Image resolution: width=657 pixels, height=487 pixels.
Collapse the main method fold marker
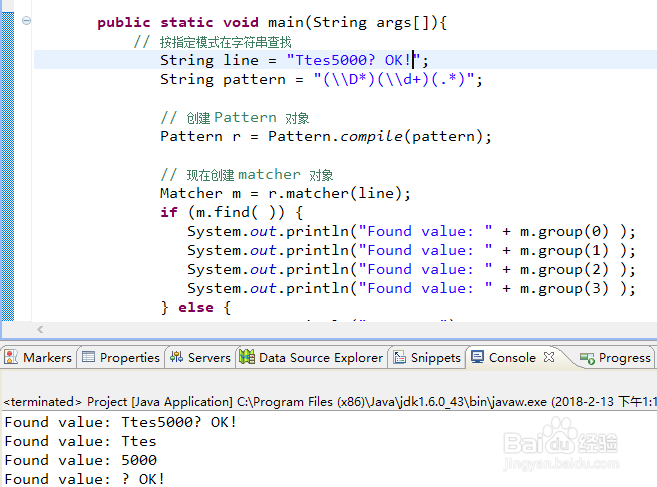point(26,20)
